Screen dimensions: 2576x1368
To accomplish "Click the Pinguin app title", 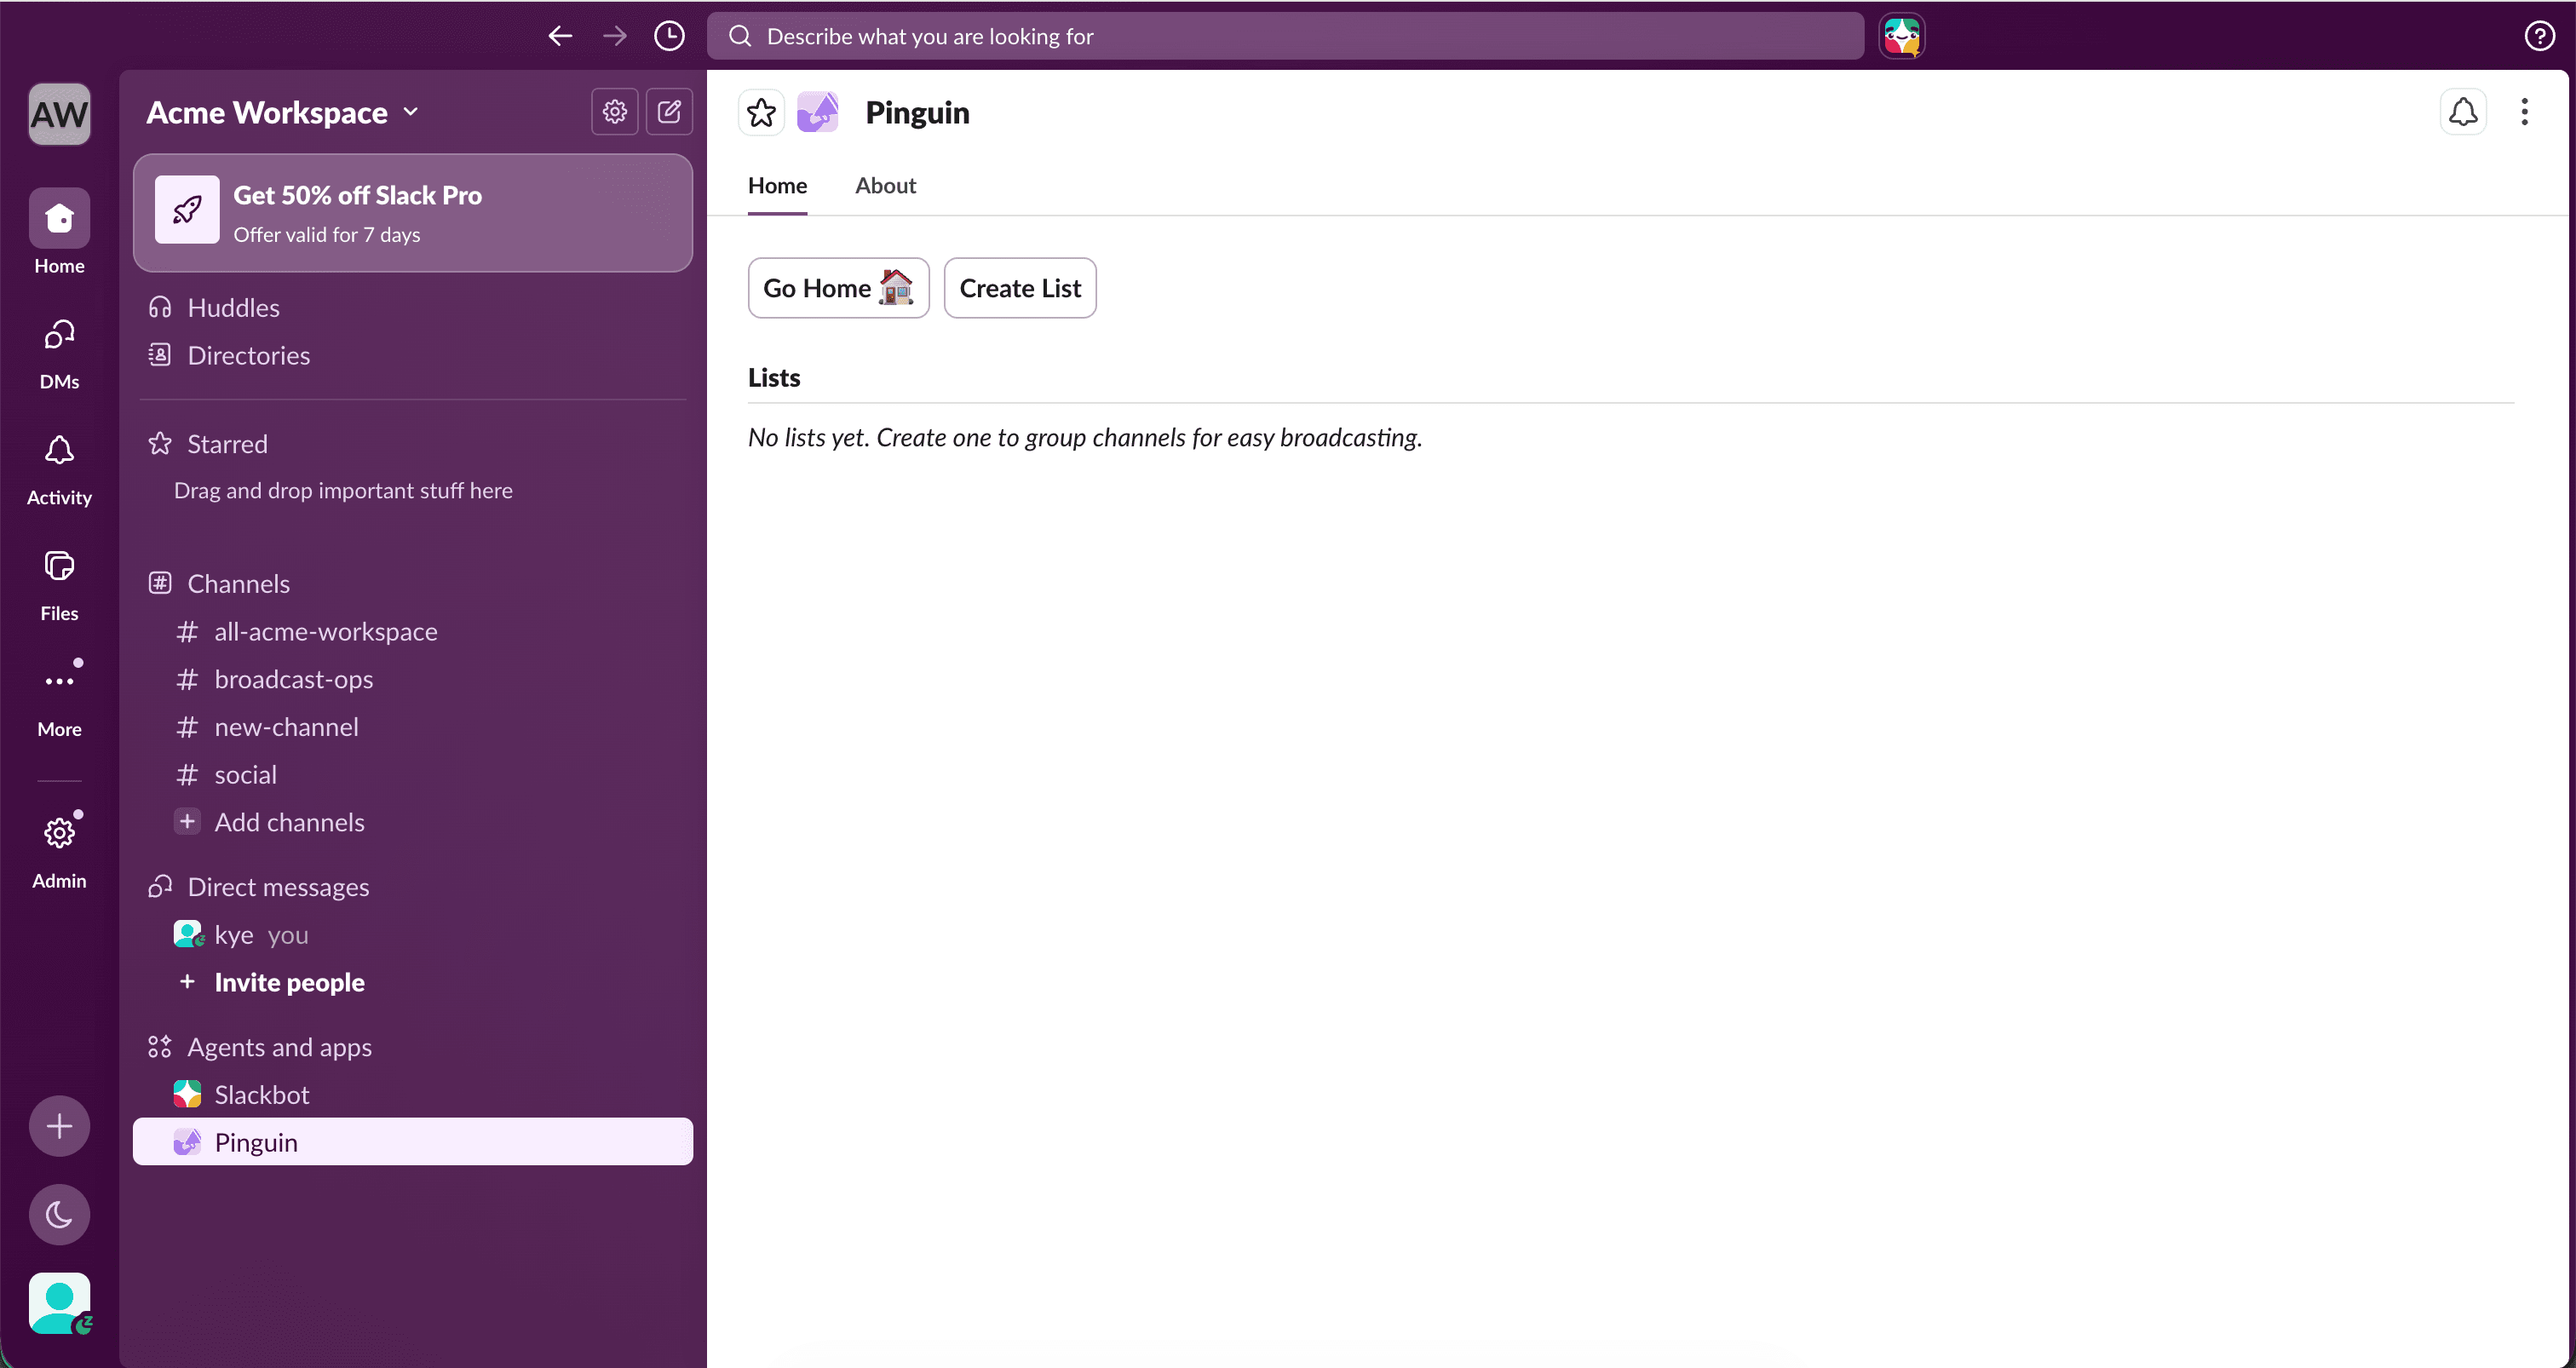I will tap(917, 112).
